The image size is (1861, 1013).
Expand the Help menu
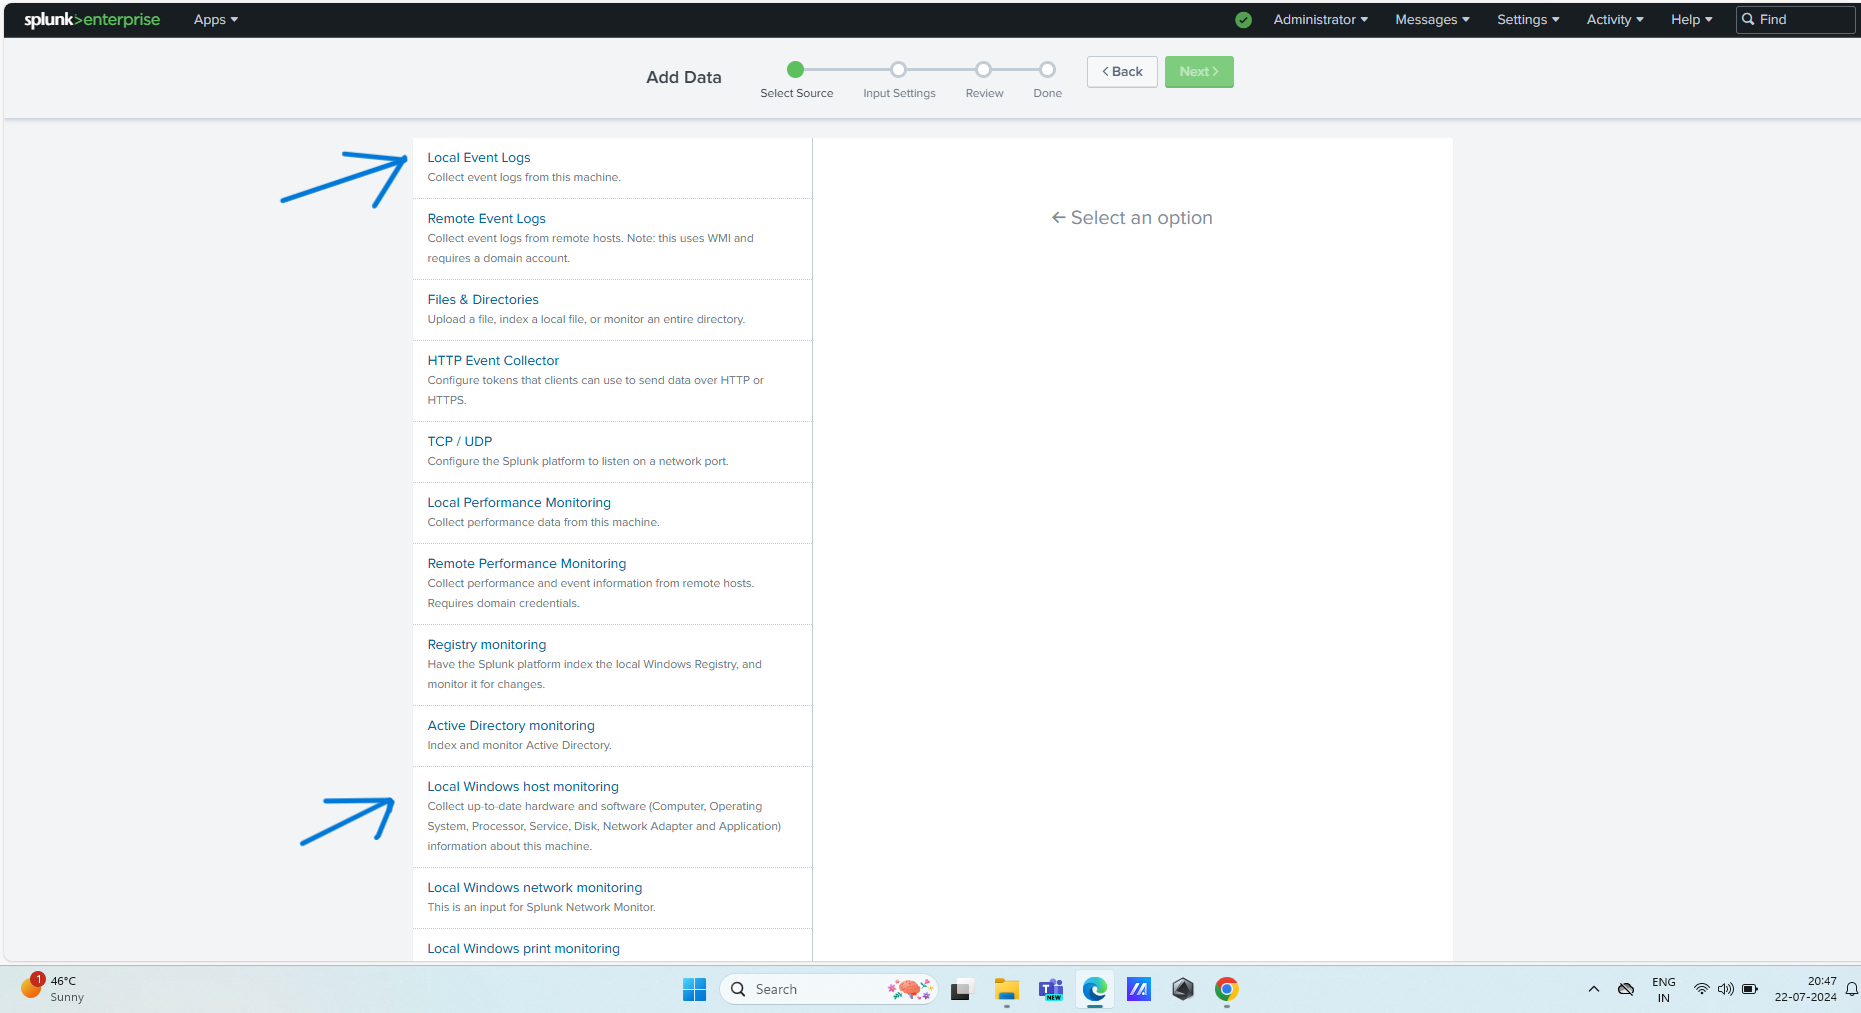(1690, 19)
